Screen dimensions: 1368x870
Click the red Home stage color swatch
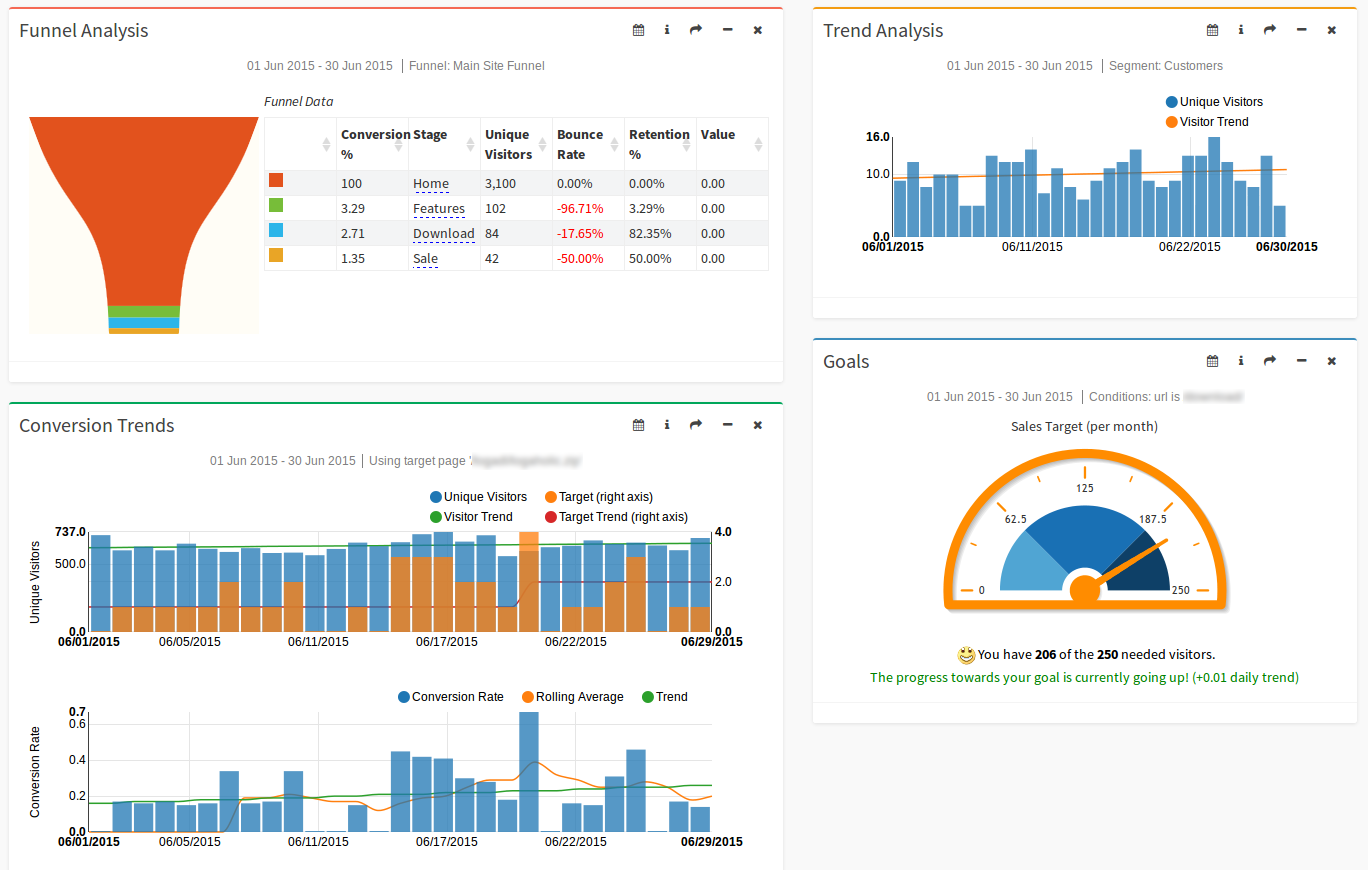[x=276, y=180]
